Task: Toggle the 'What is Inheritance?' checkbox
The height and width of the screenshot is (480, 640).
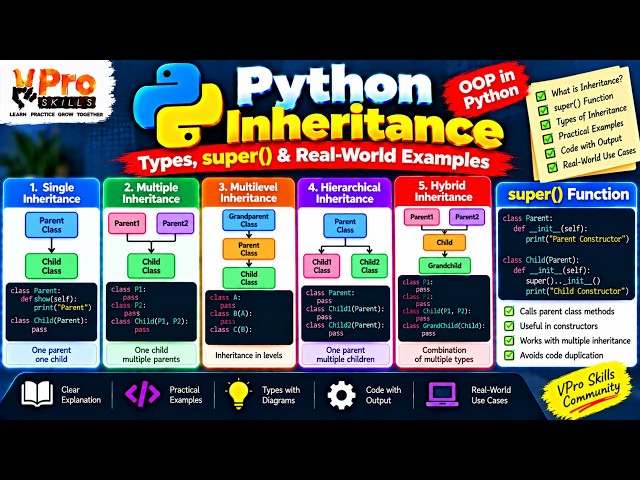Action: pyautogui.click(x=541, y=96)
